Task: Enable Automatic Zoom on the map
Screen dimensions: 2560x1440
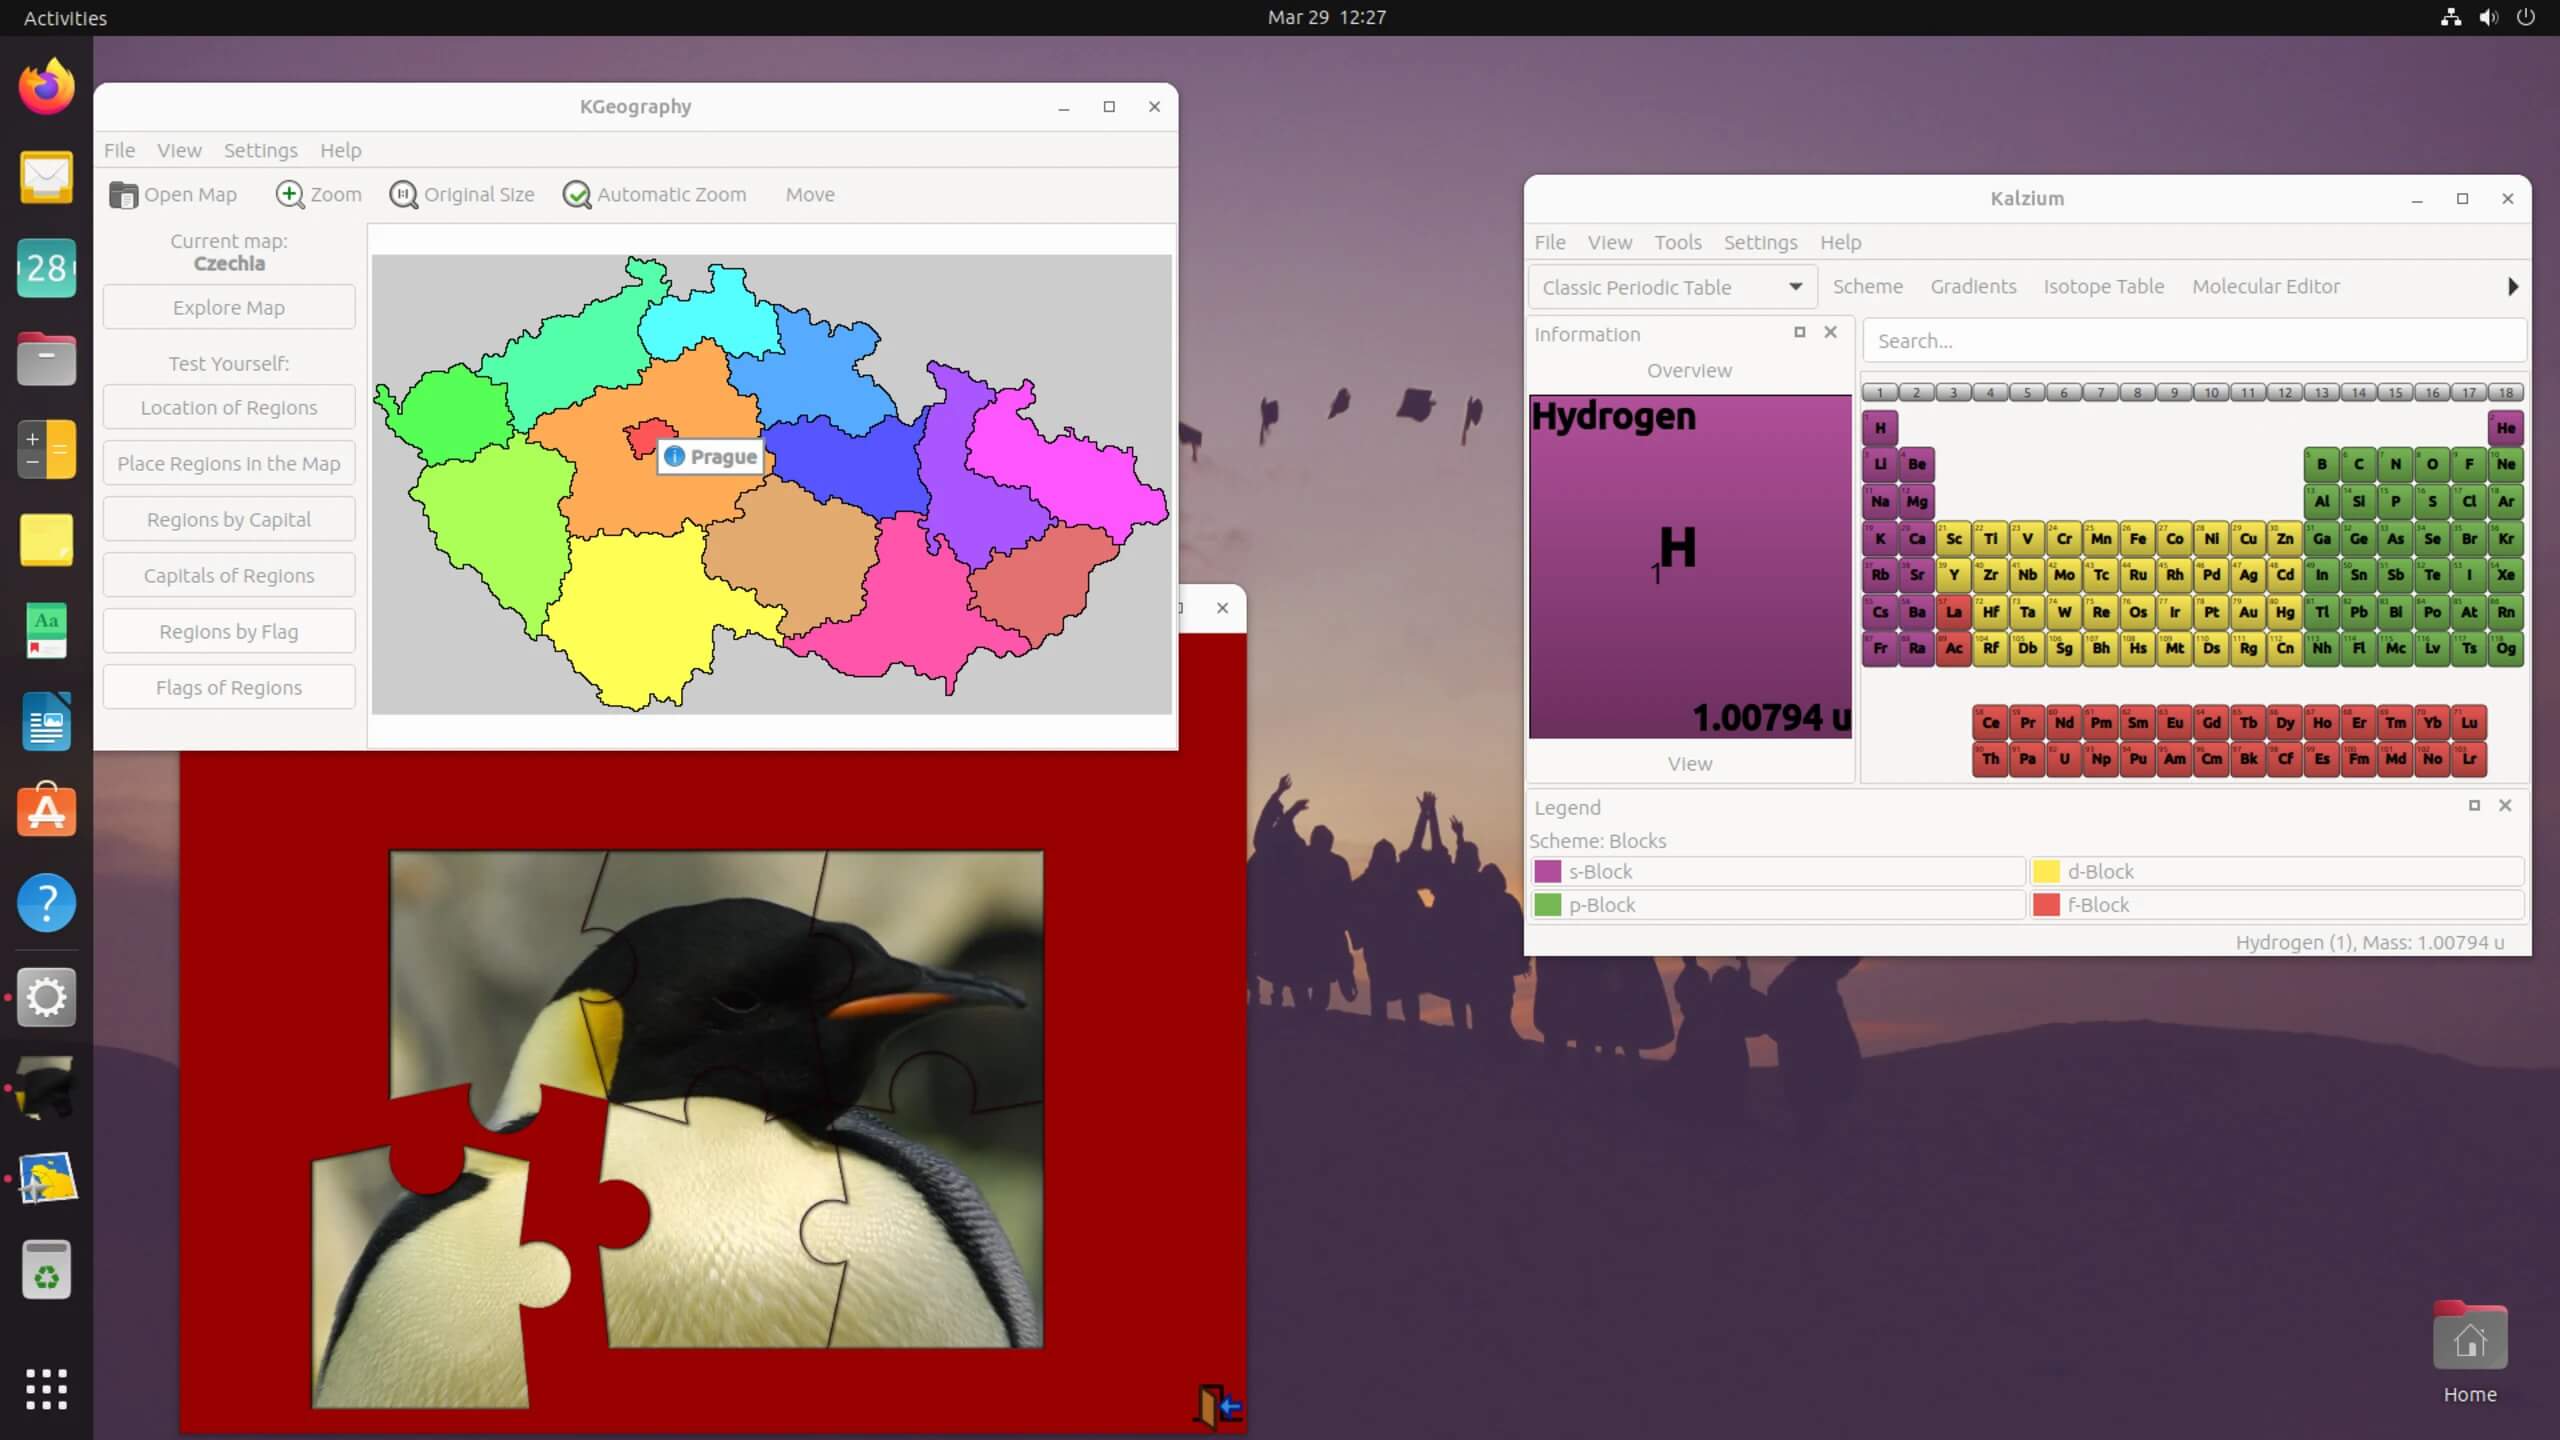Action: tap(655, 194)
